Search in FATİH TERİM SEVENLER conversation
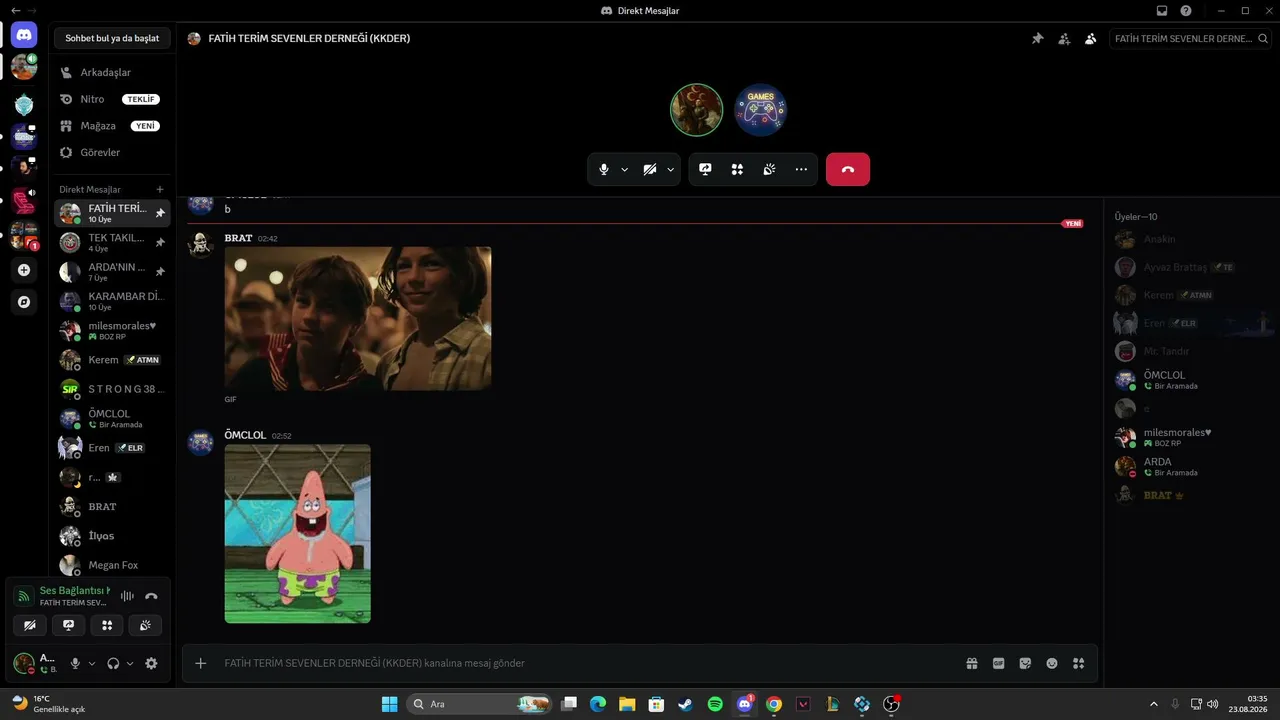The height and width of the screenshot is (720, 1280). (x=1190, y=38)
